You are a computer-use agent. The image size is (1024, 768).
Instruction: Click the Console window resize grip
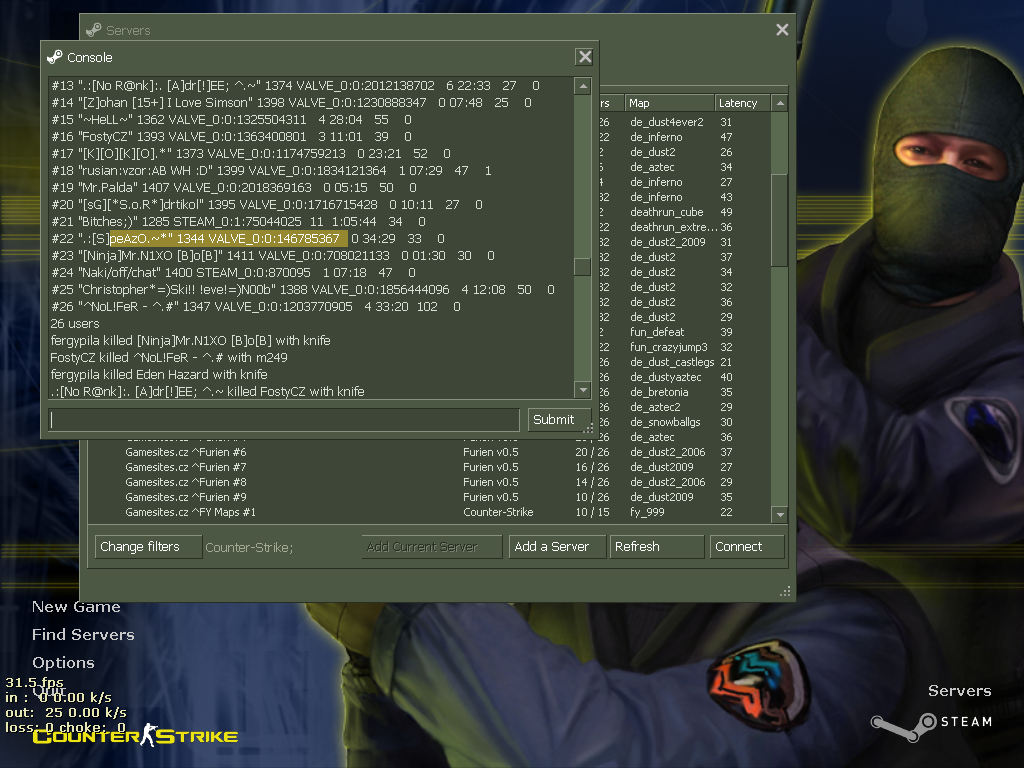click(x=589, y=429)
